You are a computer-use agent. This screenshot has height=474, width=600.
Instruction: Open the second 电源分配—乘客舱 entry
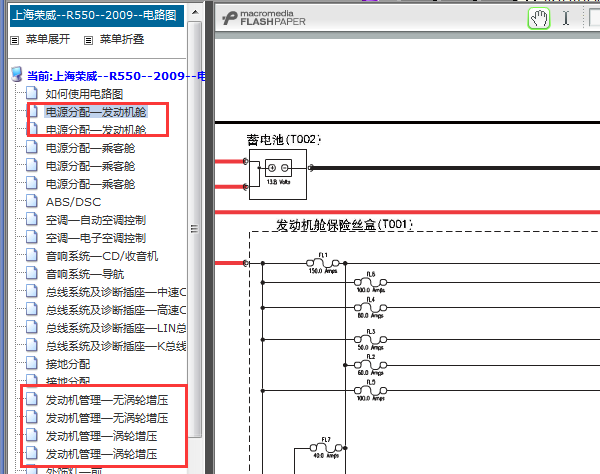coord(90,166)
